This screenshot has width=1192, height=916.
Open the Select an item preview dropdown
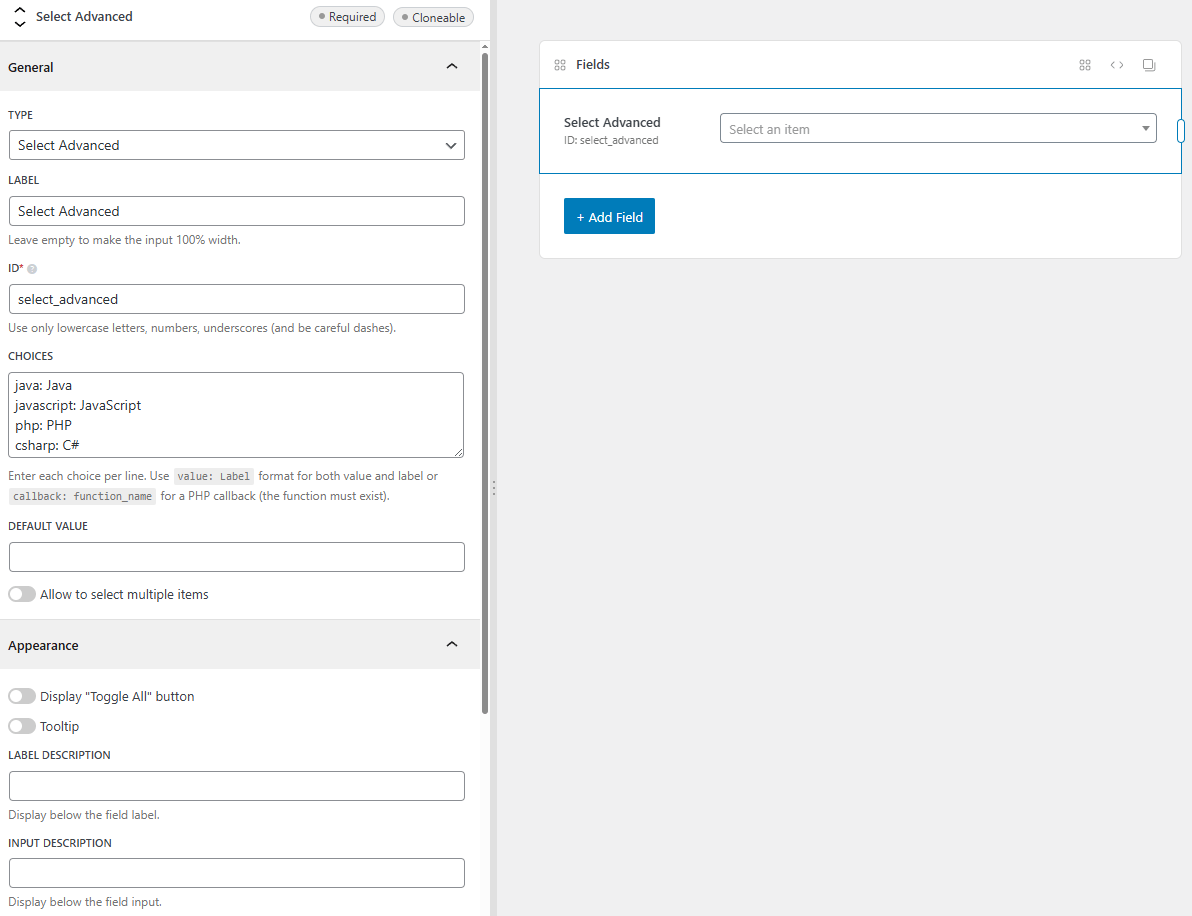tap(938, 128)
